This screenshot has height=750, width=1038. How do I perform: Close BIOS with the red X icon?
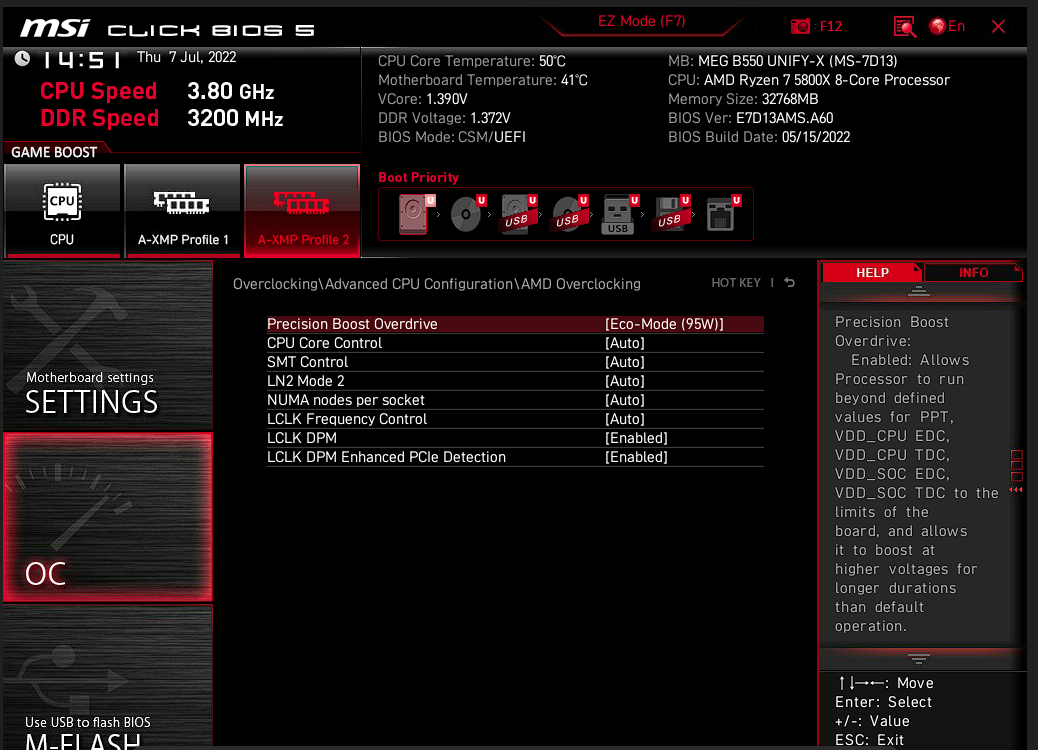tap(998, 26)
